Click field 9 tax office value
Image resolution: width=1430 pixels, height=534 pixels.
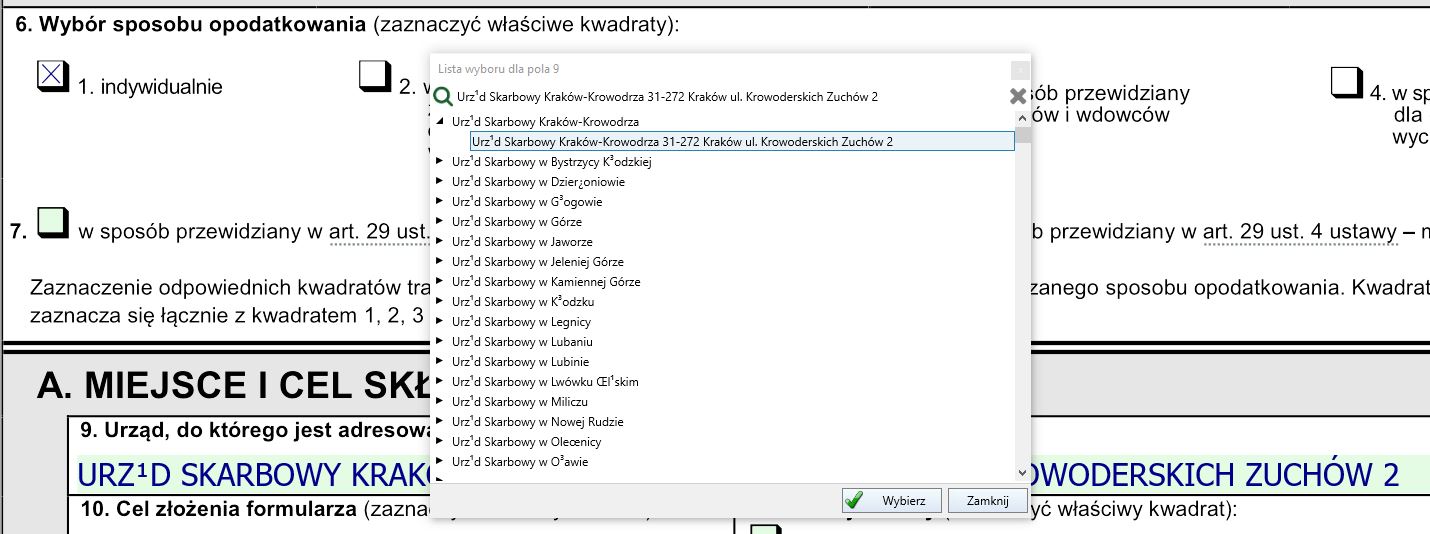pyautogui.click(x=250, y=474)
